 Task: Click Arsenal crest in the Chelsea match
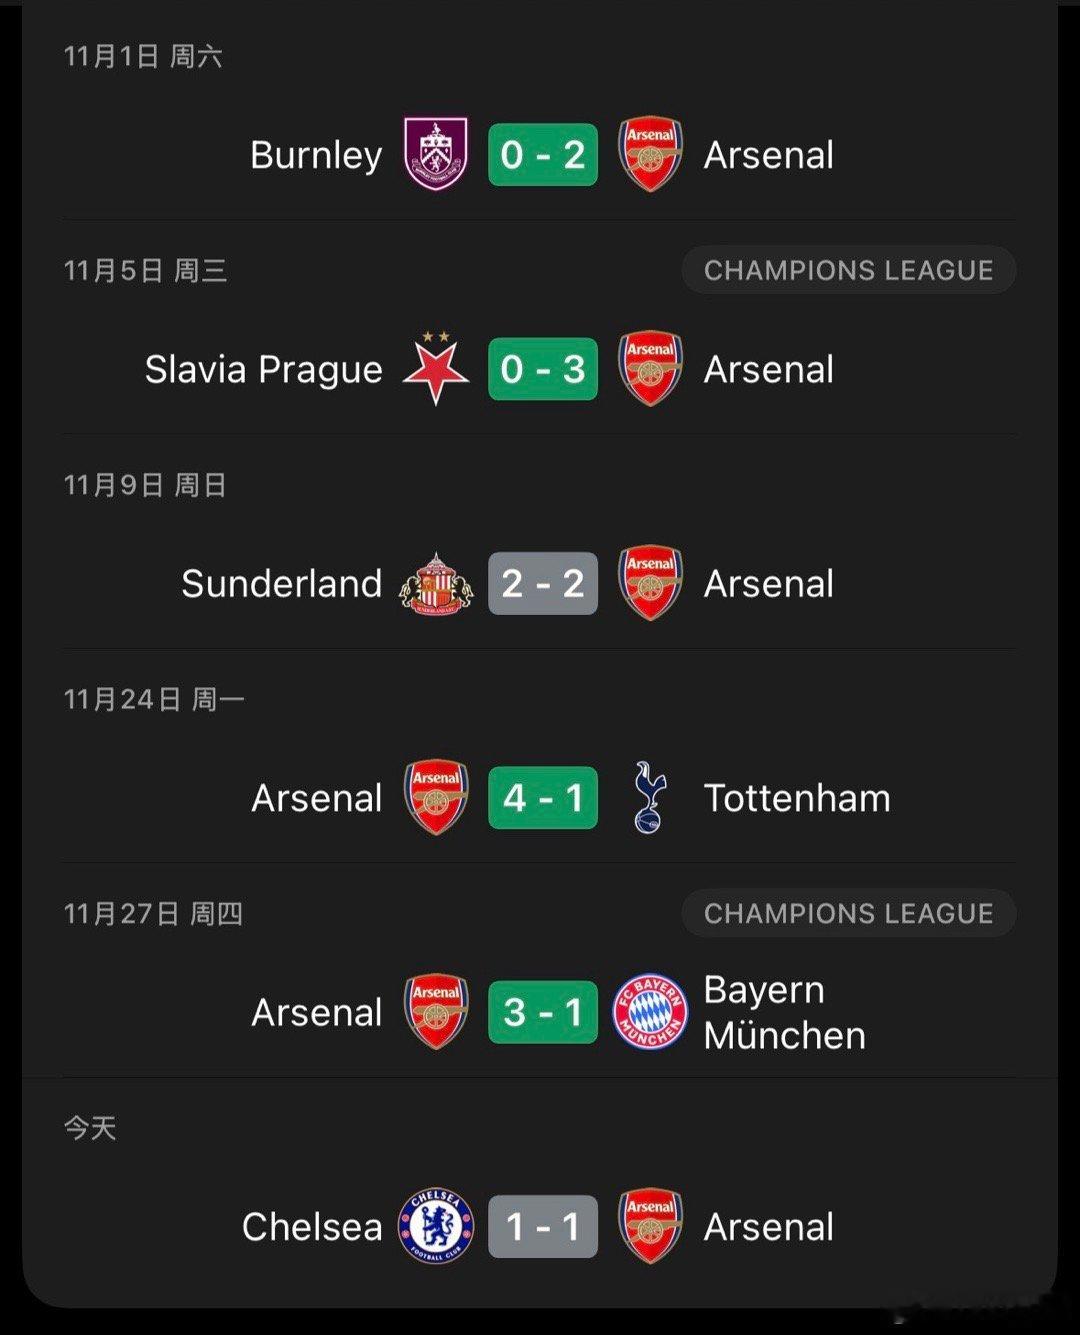pos(650,1226)
